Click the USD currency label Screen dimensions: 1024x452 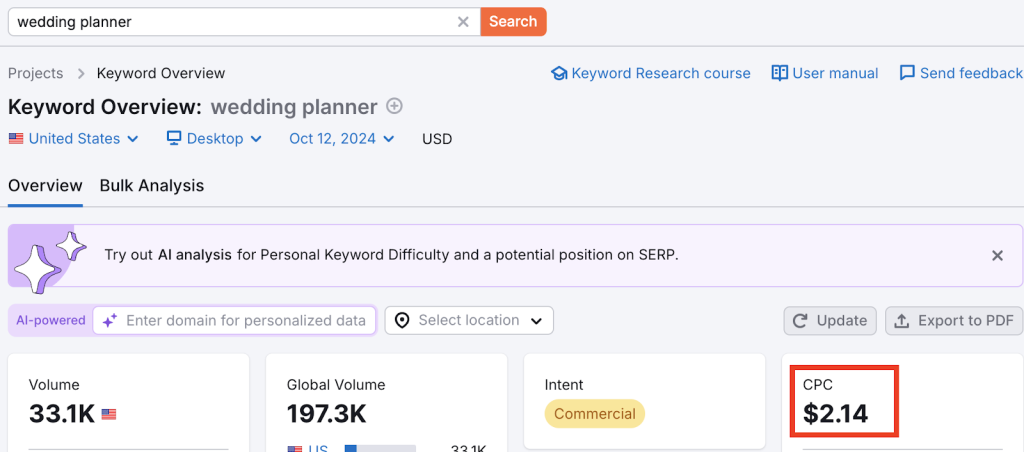coord(437,138)
